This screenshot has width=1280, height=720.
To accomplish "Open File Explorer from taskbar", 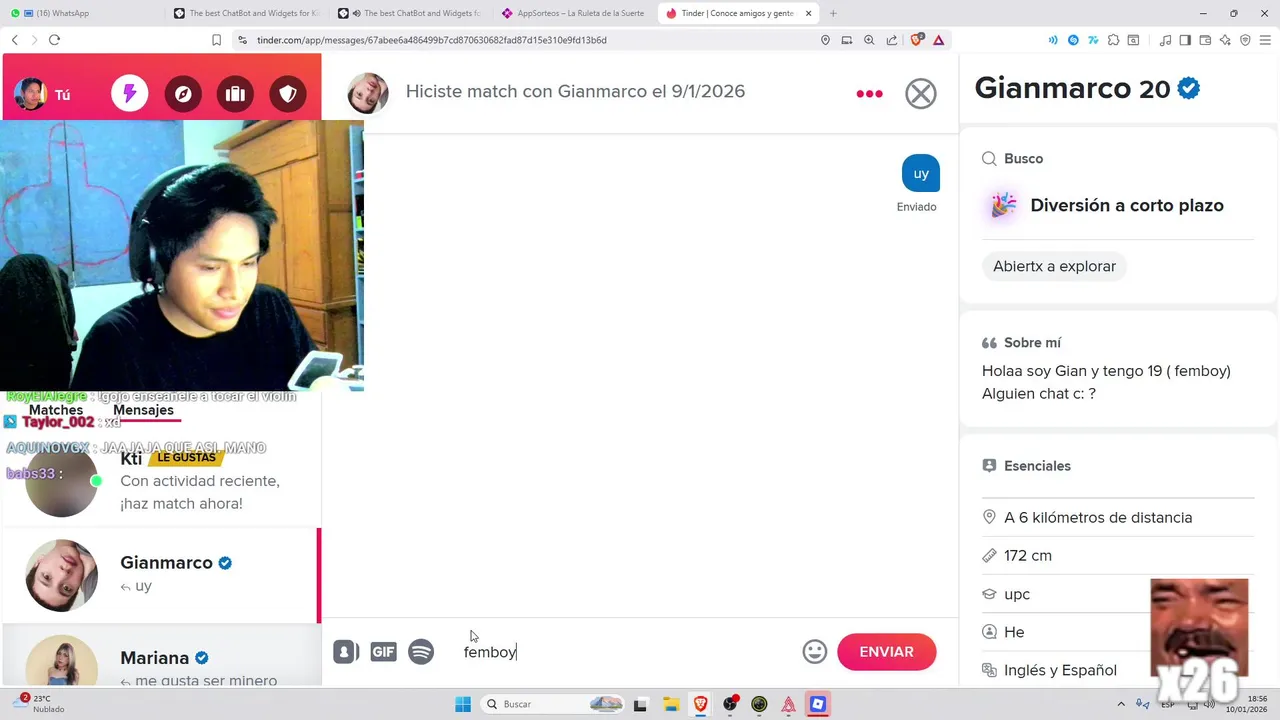I will (x=671, y=704).
